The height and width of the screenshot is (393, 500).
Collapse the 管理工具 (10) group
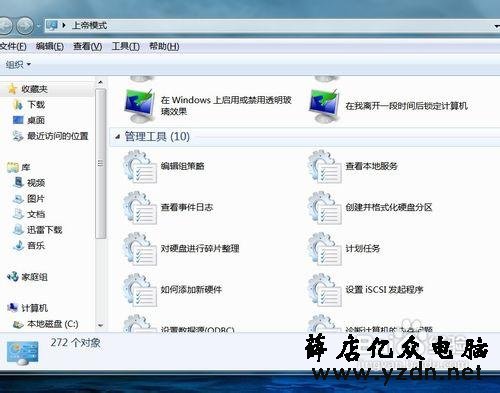(117, 137)
